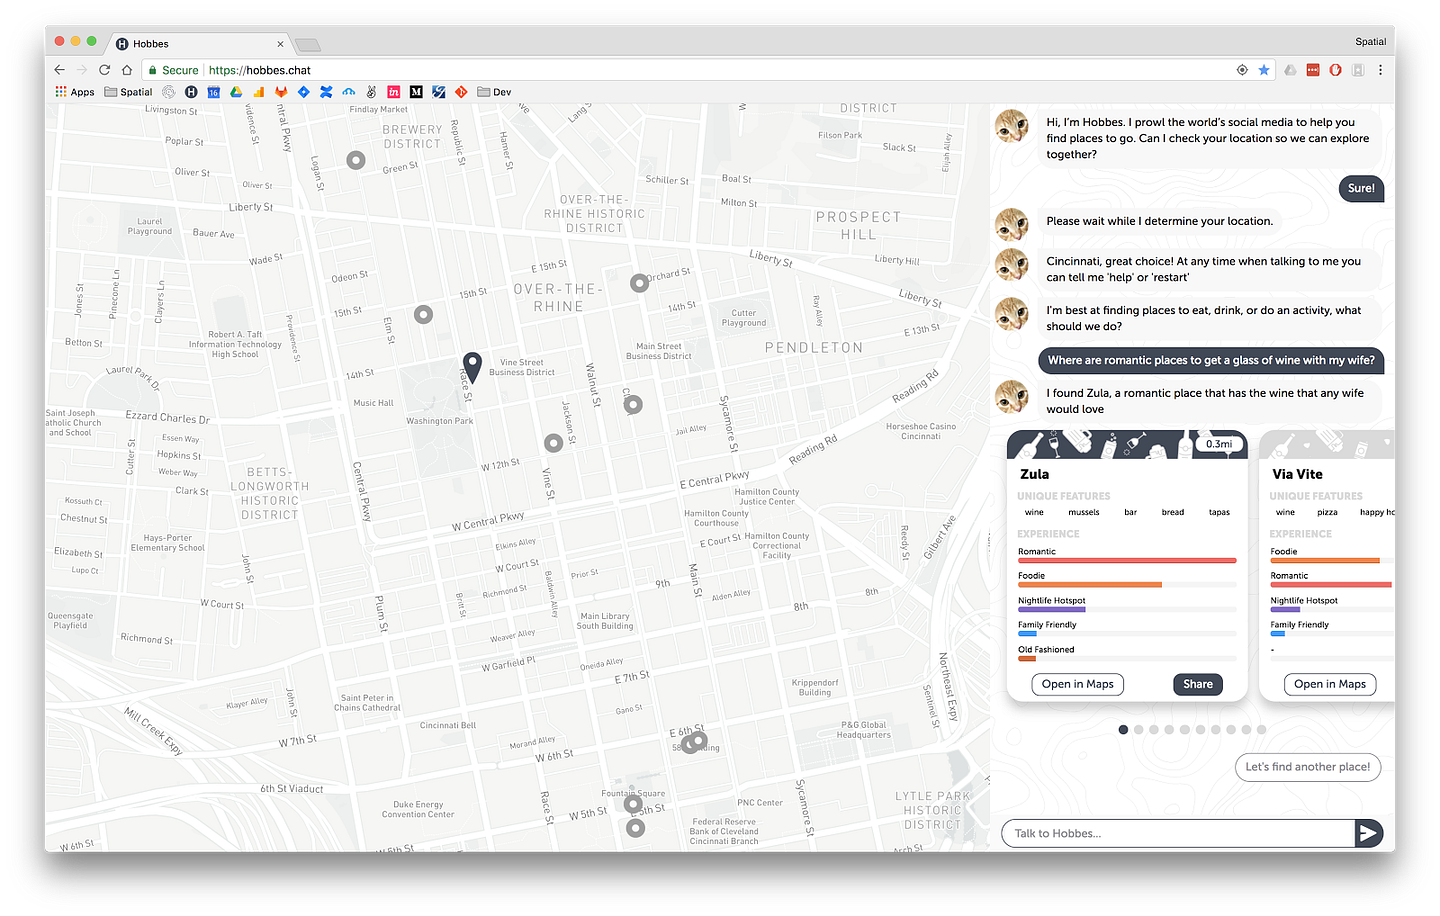Click the location access icon in address bar

tap(1242, 70)
